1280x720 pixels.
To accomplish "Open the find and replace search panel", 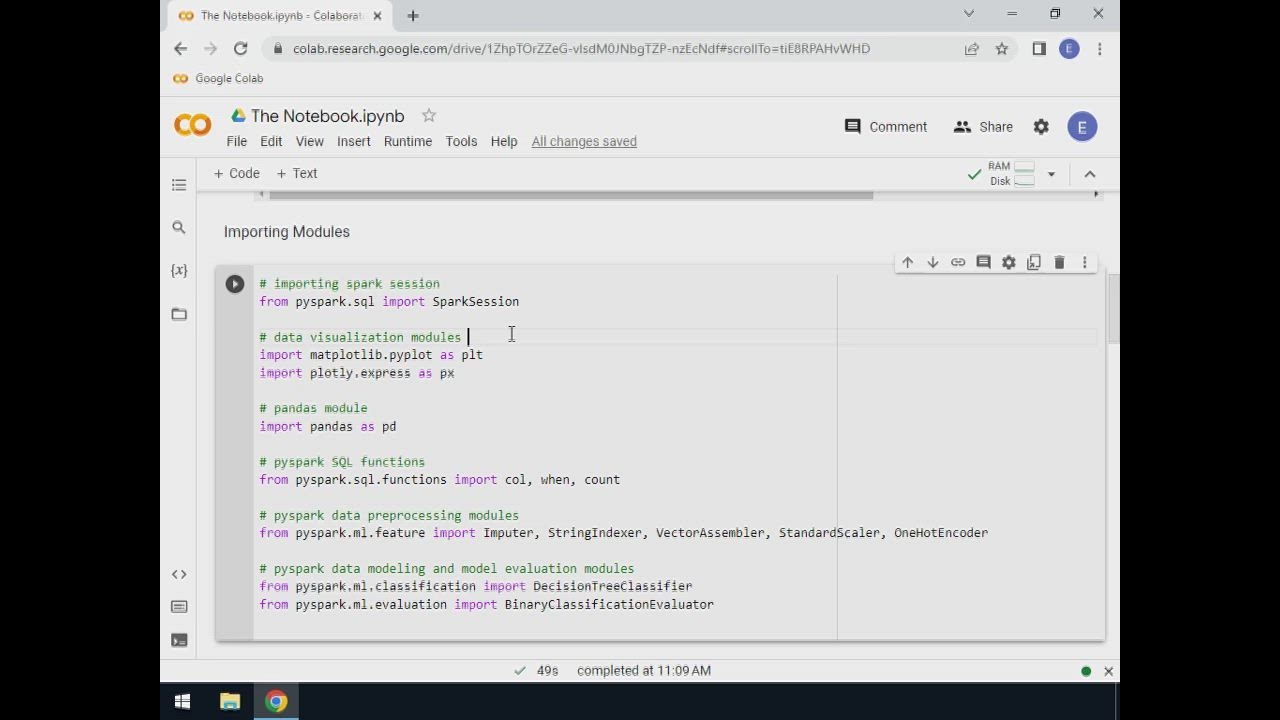I will coord(179,228).
